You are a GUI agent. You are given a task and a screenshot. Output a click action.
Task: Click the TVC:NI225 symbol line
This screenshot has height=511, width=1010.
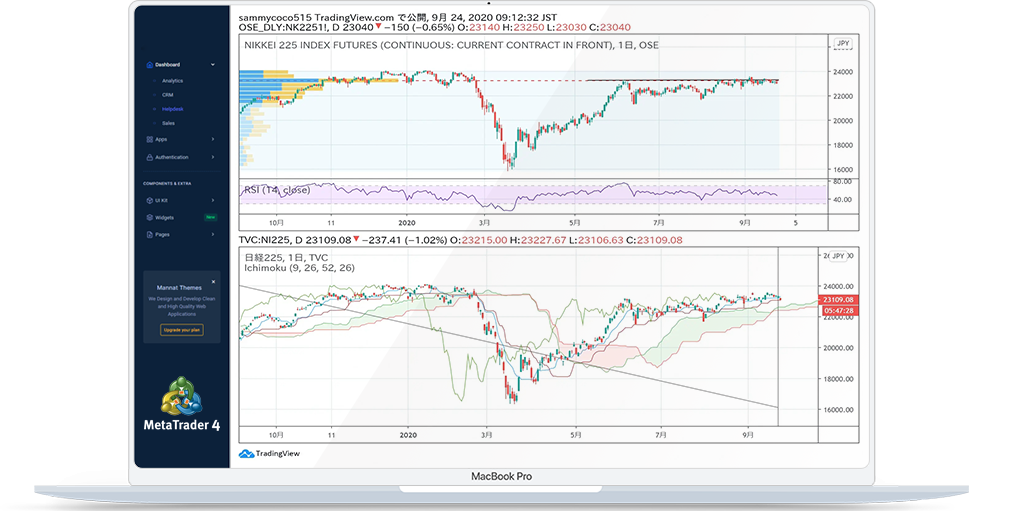coord(461,240)
